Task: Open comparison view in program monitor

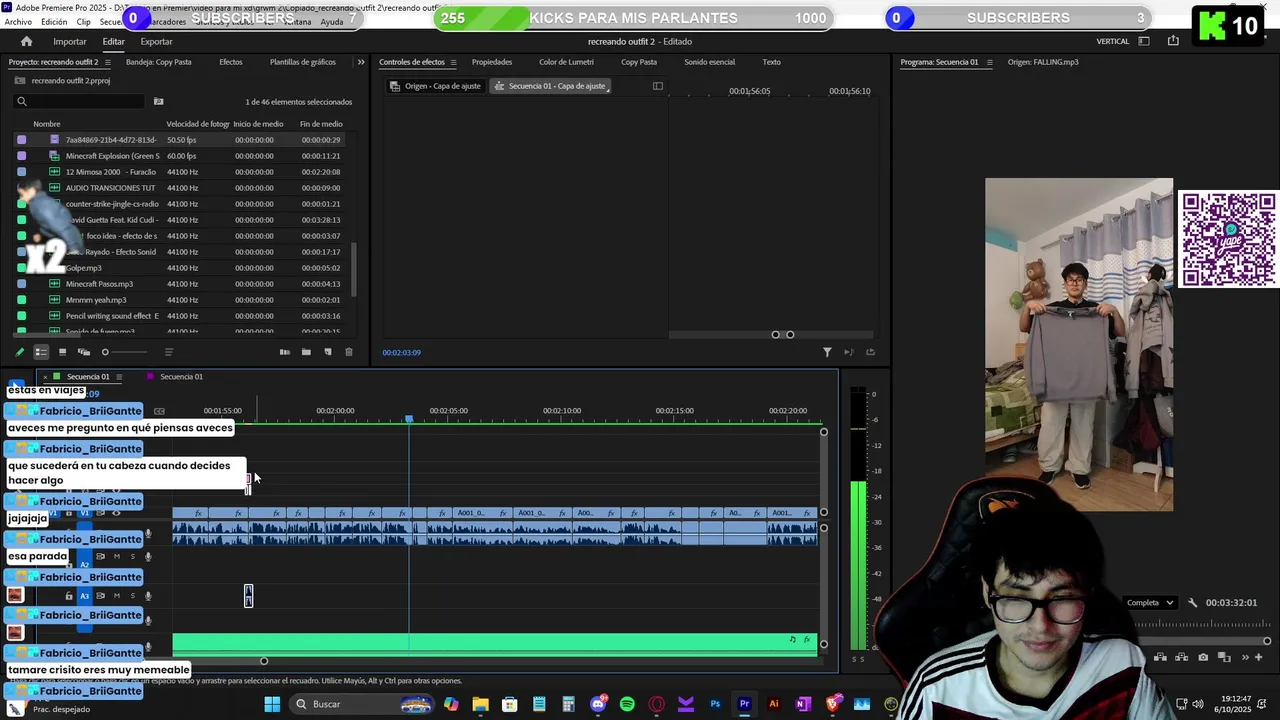Action: (x=1224, y=657)
